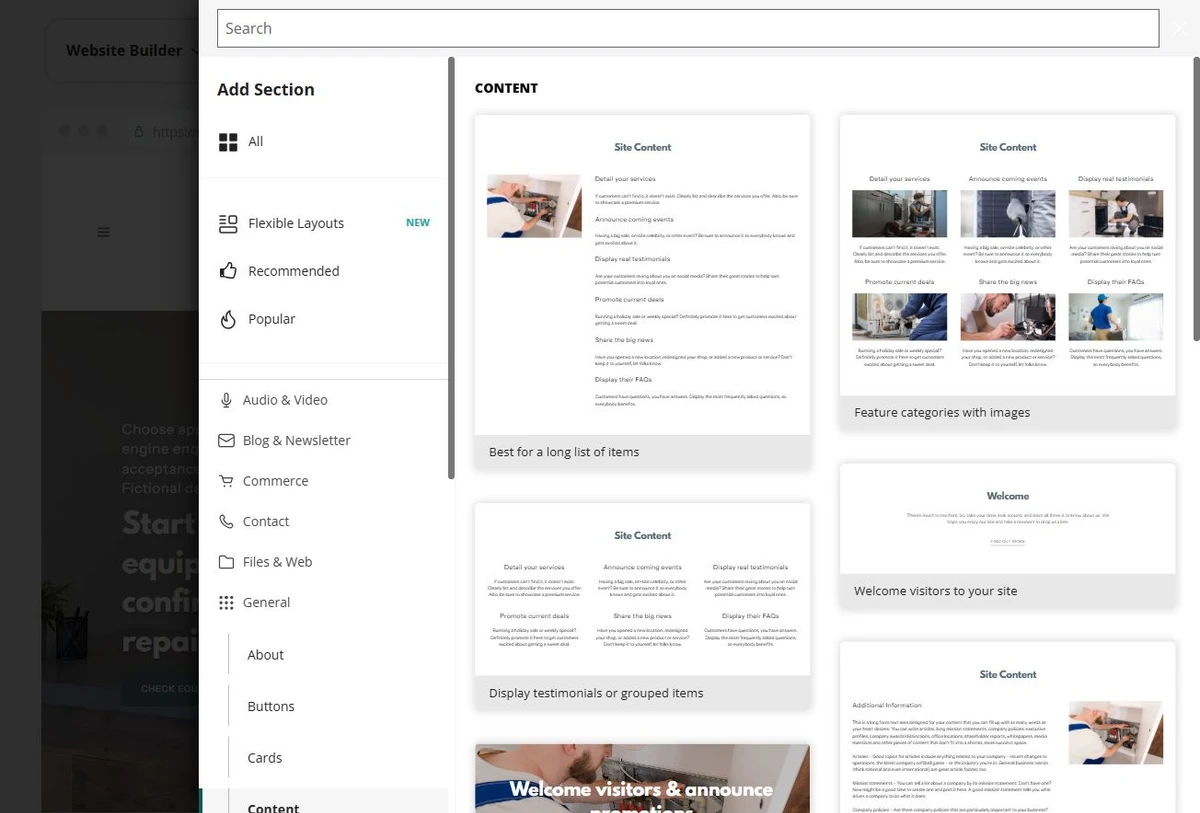Viewport: 1200px width, 813px height.
Task: Click the content layouts scrollbar
Action: point(1196,198)
